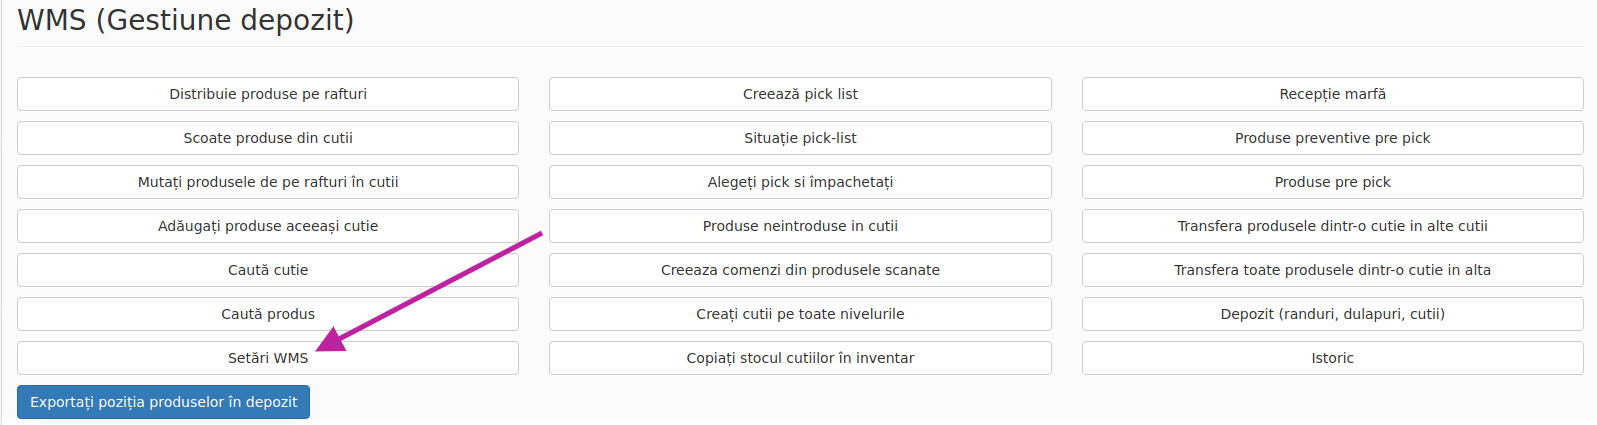Open Depozit (randuri, dulapuri, cutii)

(1333, 314)
